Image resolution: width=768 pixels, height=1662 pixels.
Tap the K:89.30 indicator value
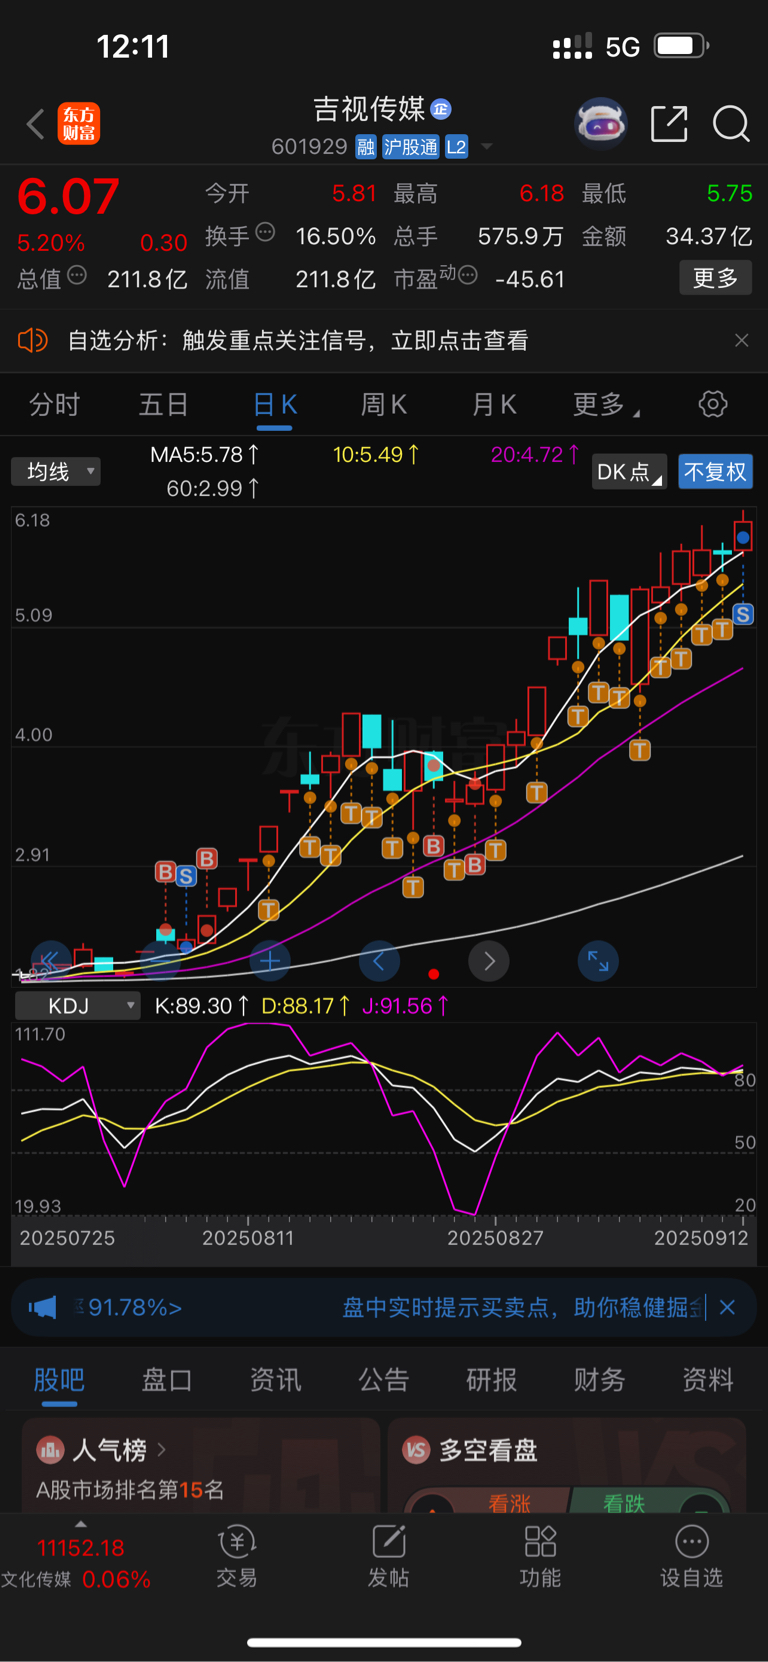click(x=201, y=1006)
